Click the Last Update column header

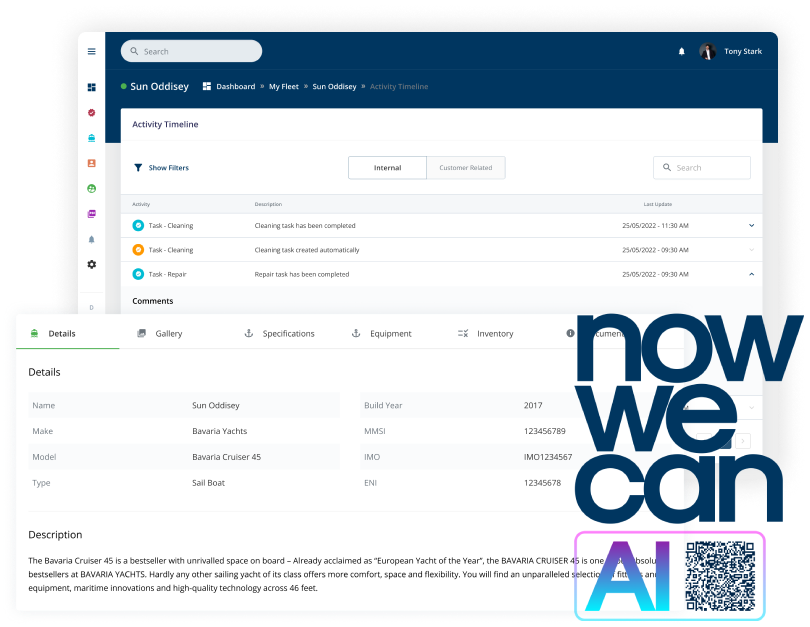pyautogui.click(x=658, y=204)
